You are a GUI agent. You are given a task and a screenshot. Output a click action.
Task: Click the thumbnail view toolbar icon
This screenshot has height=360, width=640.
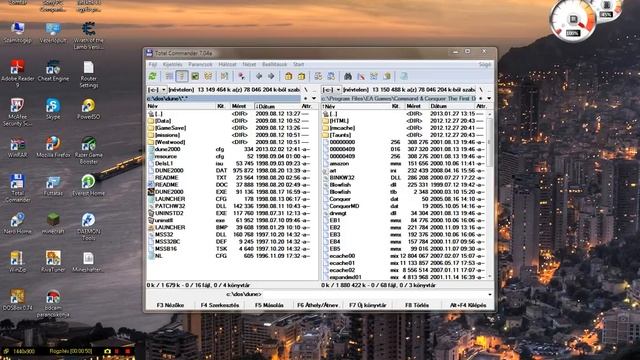click(x=195, y=76)
